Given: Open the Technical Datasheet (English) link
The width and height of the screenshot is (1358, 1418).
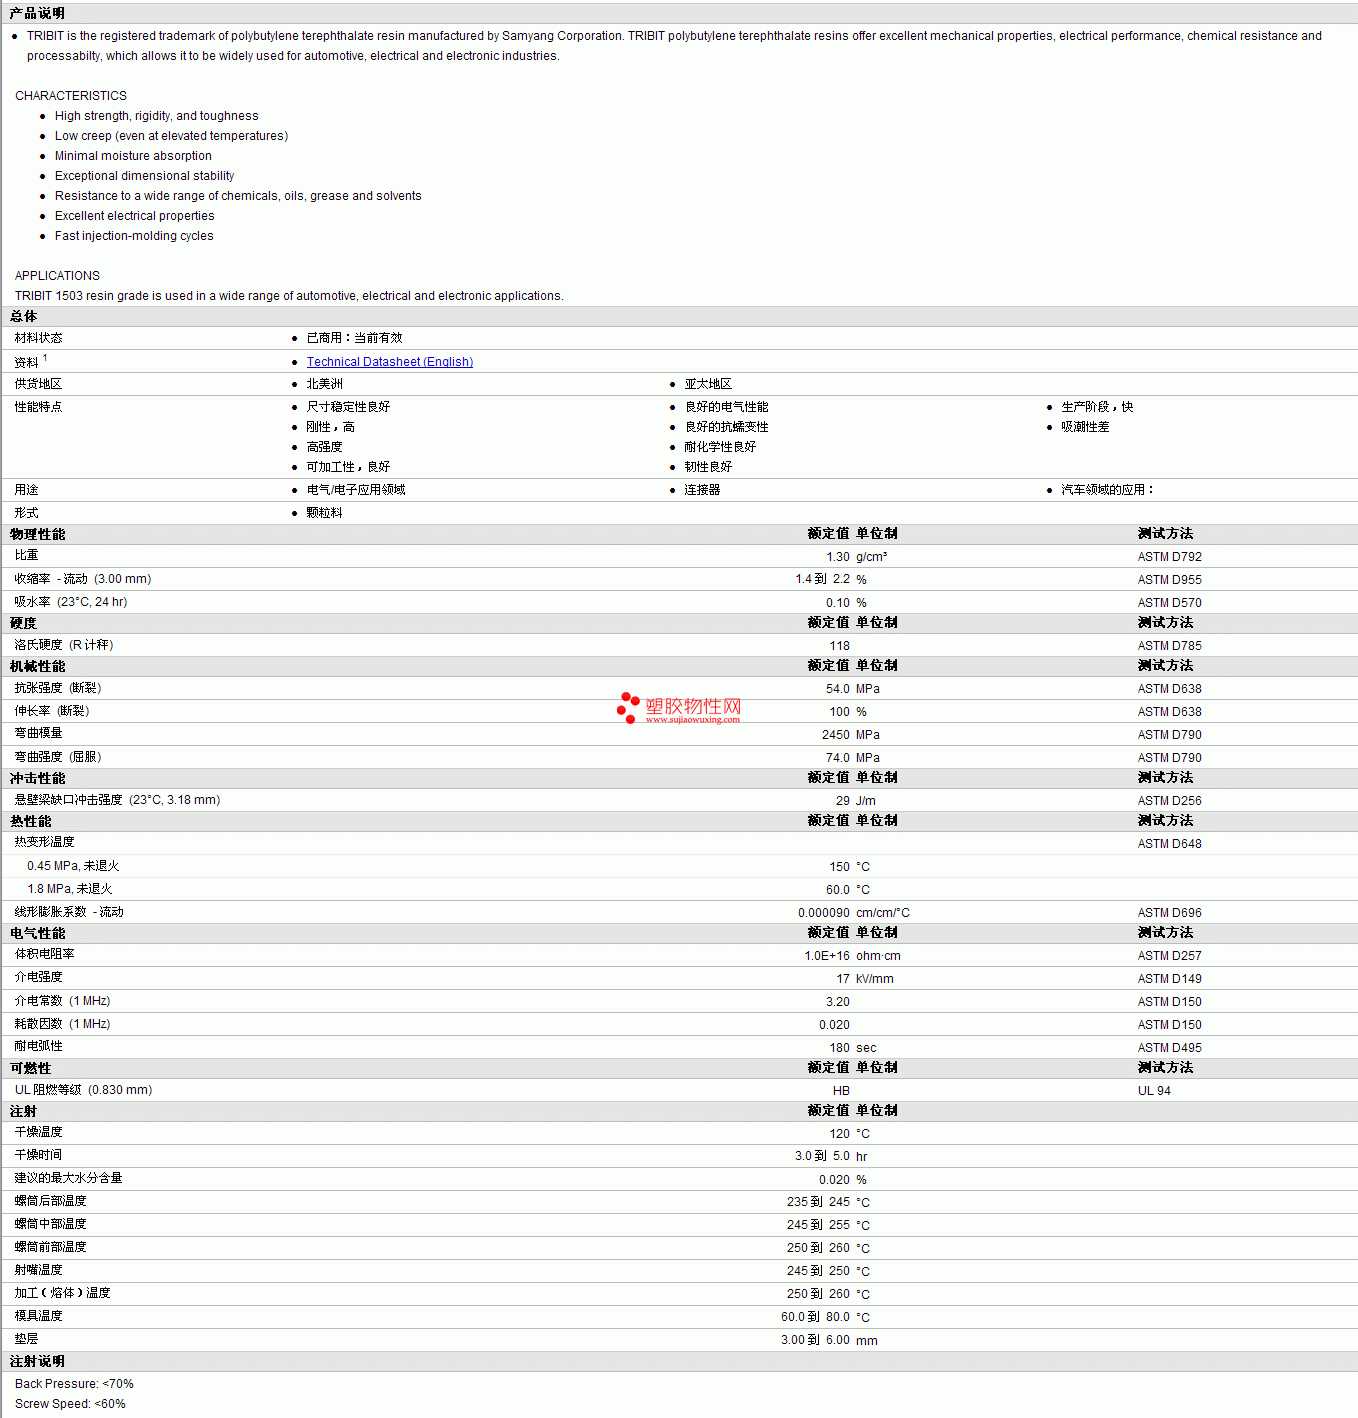Looking at the screenshot, I should 389,362.
